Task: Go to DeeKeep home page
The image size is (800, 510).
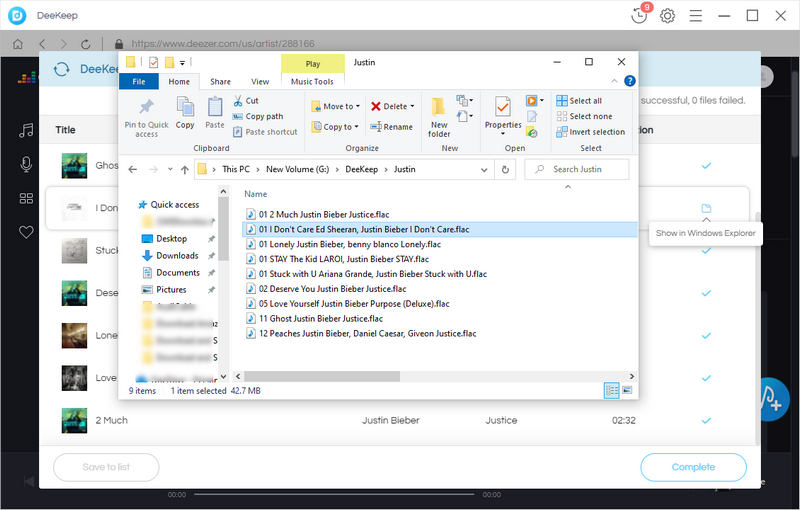Action: click(x=18, y=44)
